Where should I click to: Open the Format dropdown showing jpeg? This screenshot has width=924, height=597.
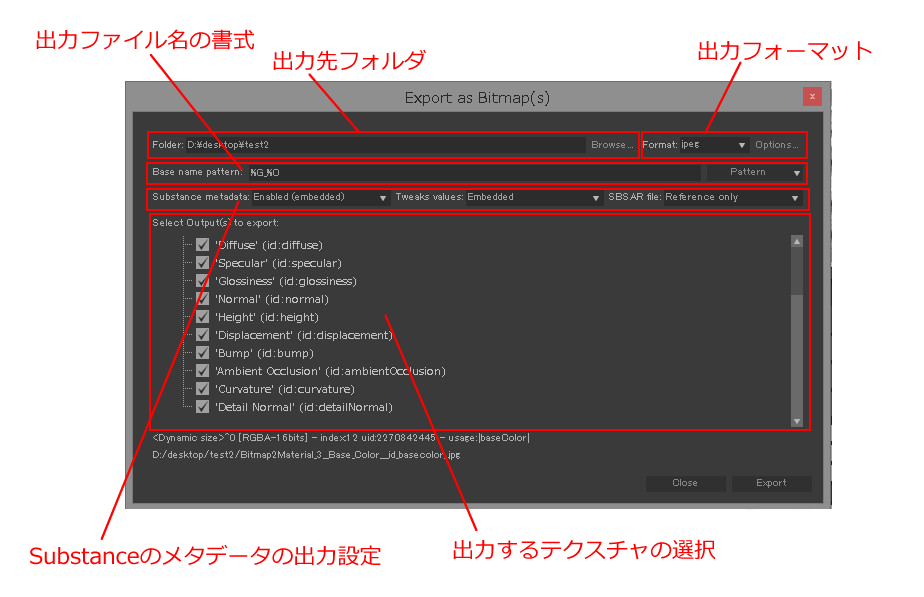(x=714, y=145)
